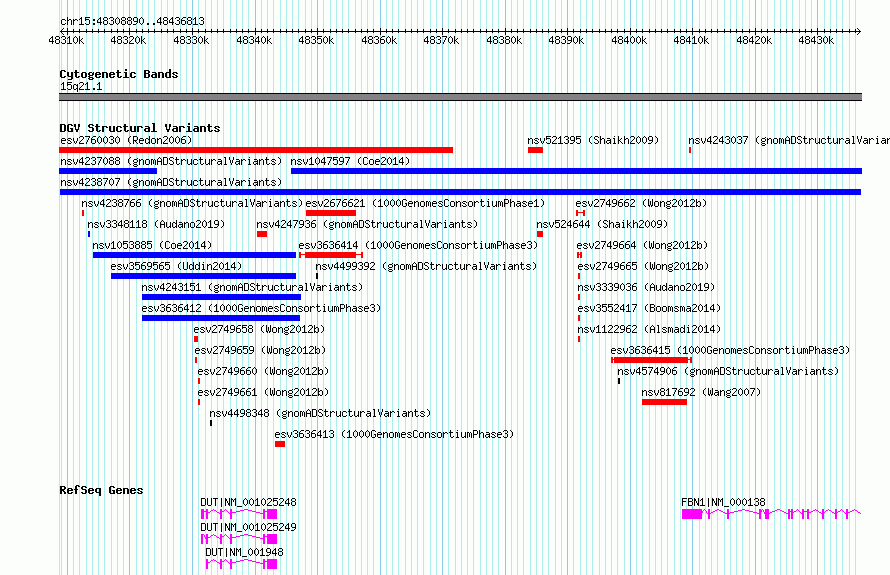
Task: Open esv3636414 1000GenomesConsortiumPhase3 variant
Action: coord(418,245)
